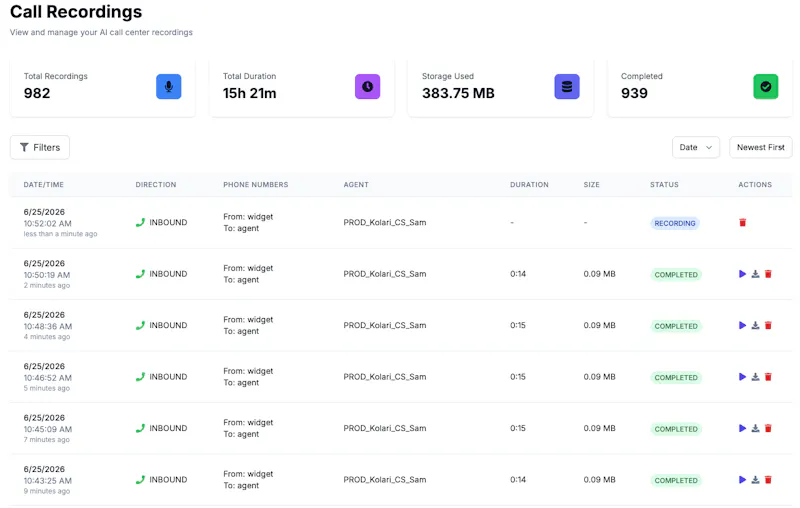Click the 'less than a minute ago' timestamp

coord(60,234)
